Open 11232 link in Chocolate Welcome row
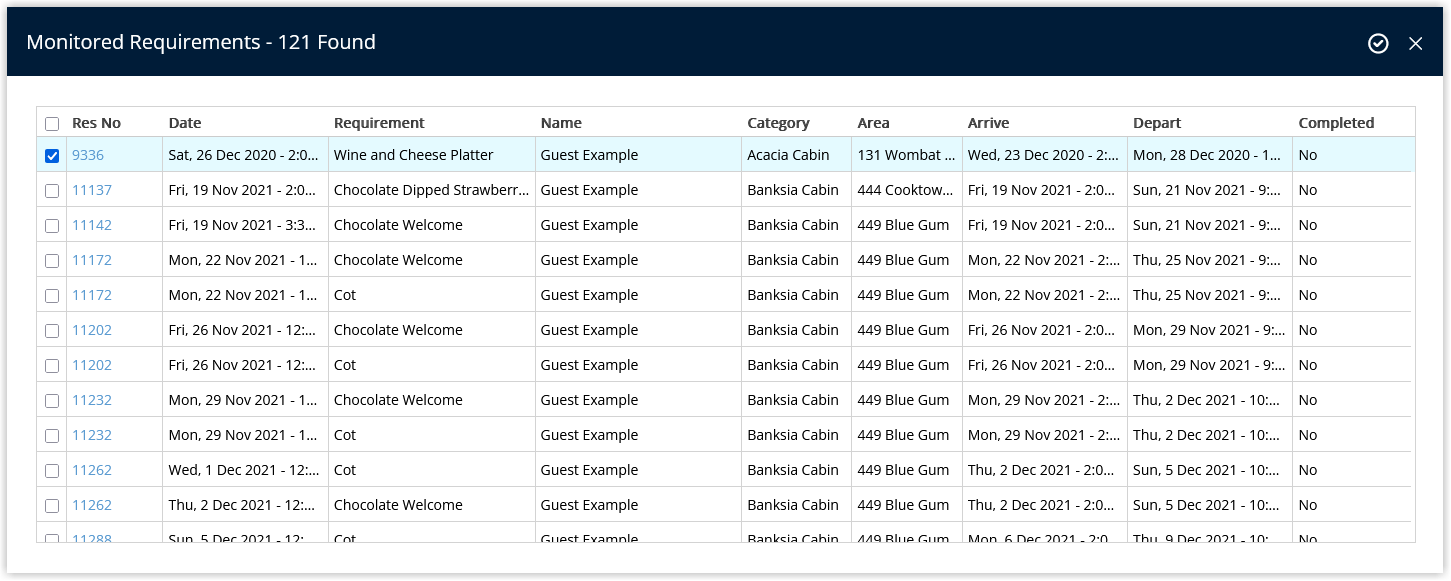The width and height of the screenshot is (1451, 581). tap(92, 400)
